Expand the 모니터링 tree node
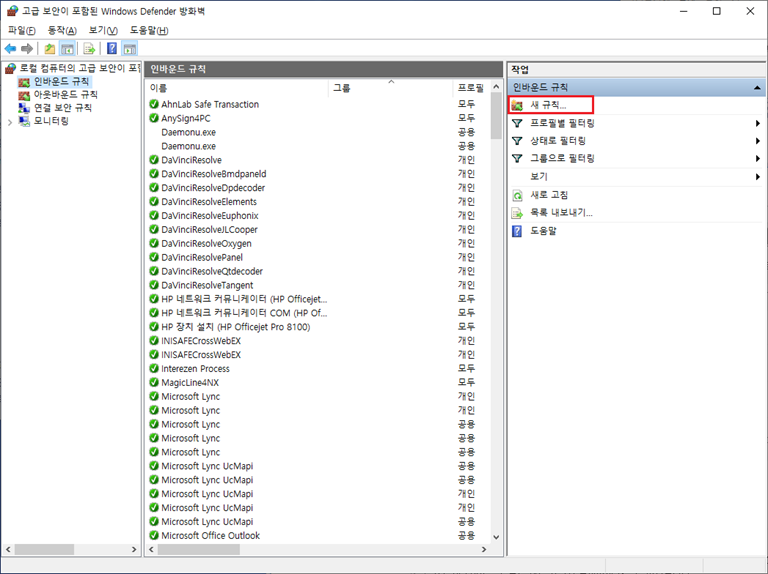 (x=10, y=122)
